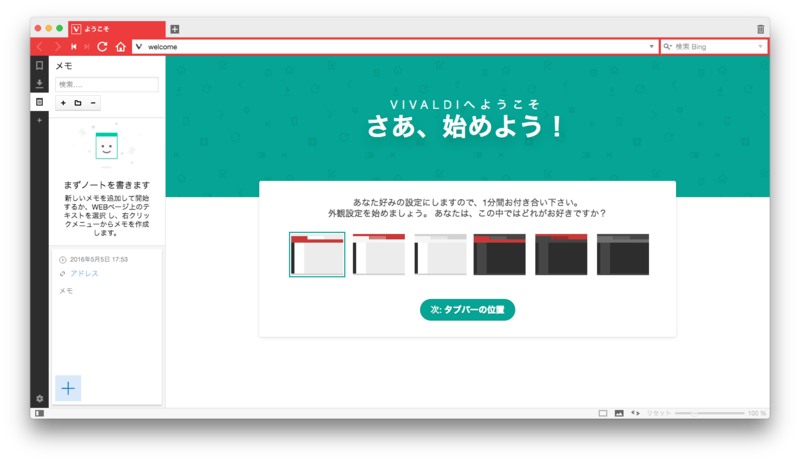Viewport: 800px width, 462px height.
Task: Go to the home page
Action: point(120,47)
